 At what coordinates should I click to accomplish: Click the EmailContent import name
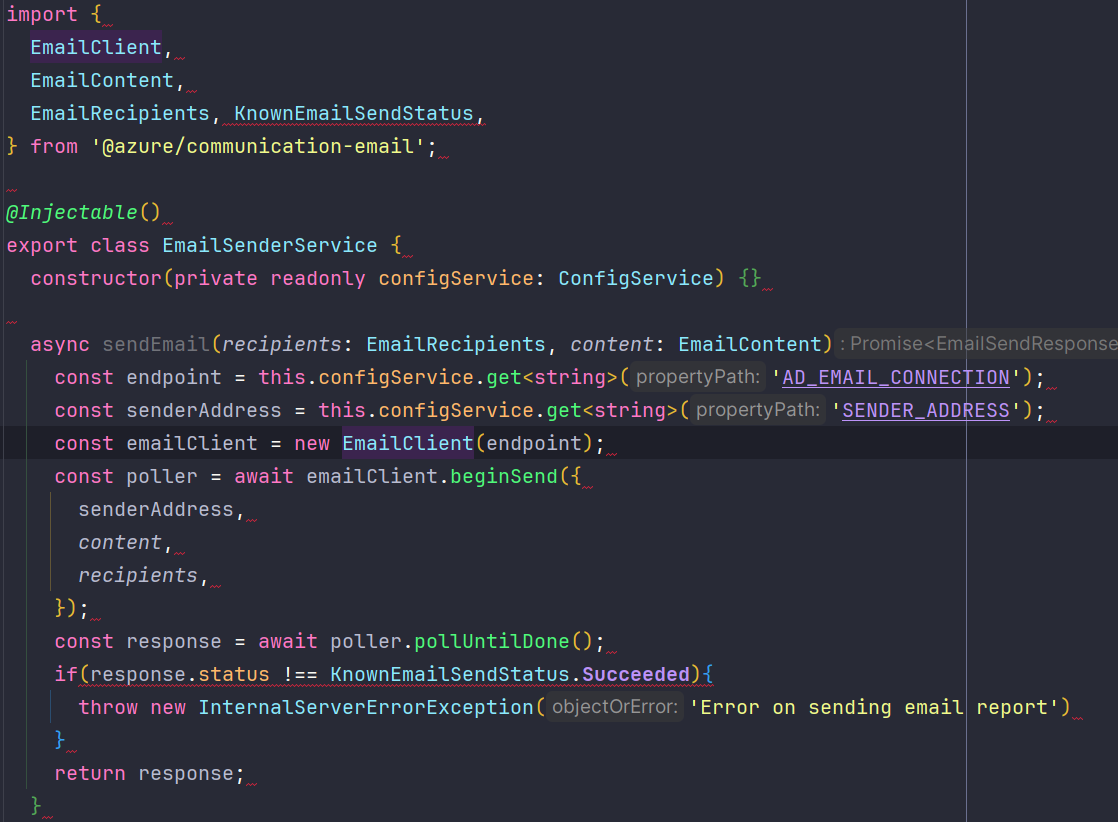pyautogui.click(x=102, y=80)
